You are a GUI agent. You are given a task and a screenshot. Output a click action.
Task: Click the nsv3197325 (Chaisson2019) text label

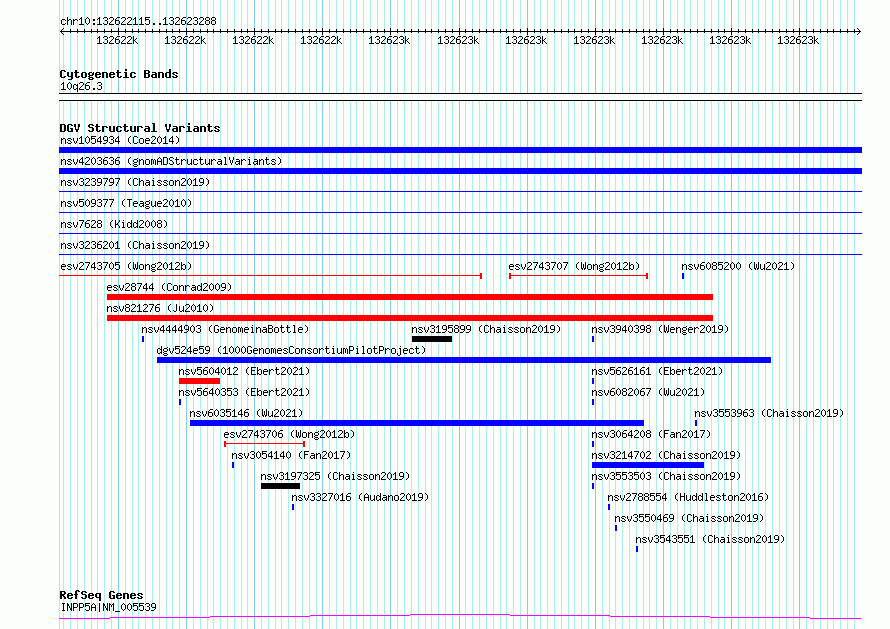(335, 476)
